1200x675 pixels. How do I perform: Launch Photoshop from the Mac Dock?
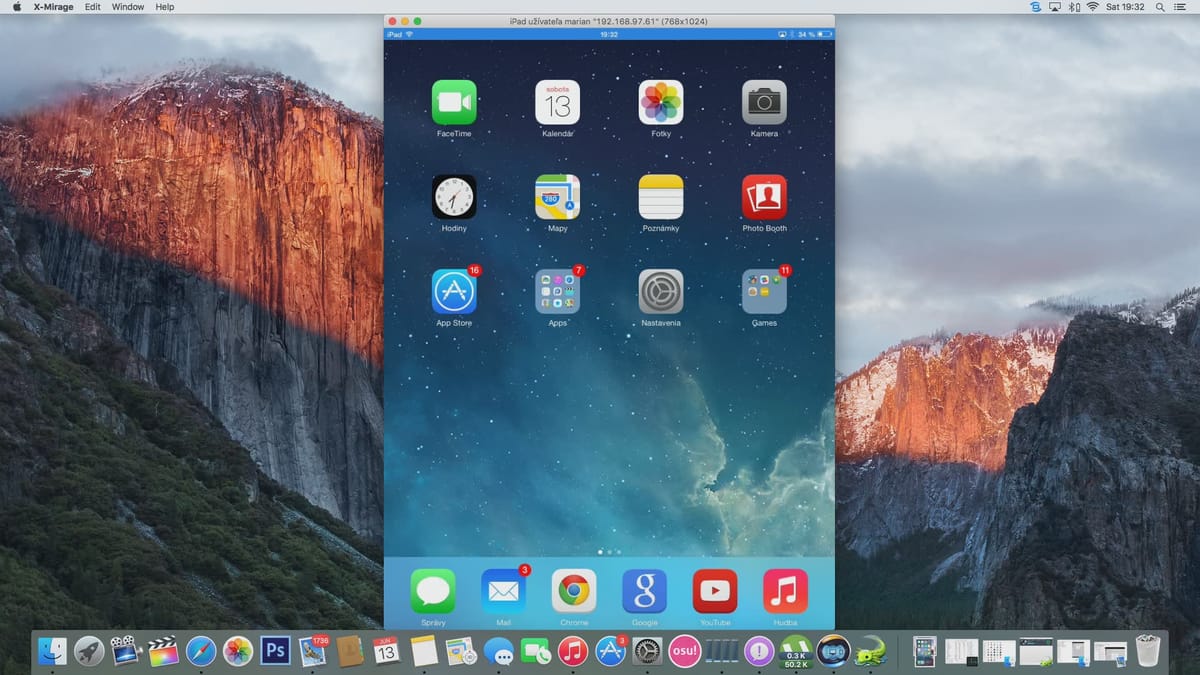click(x=275, y=652)
